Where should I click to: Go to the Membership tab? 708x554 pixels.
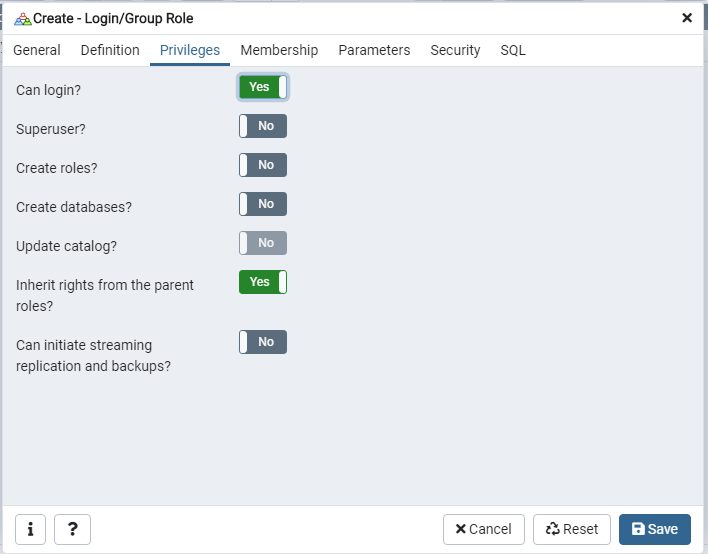[279, 50]
